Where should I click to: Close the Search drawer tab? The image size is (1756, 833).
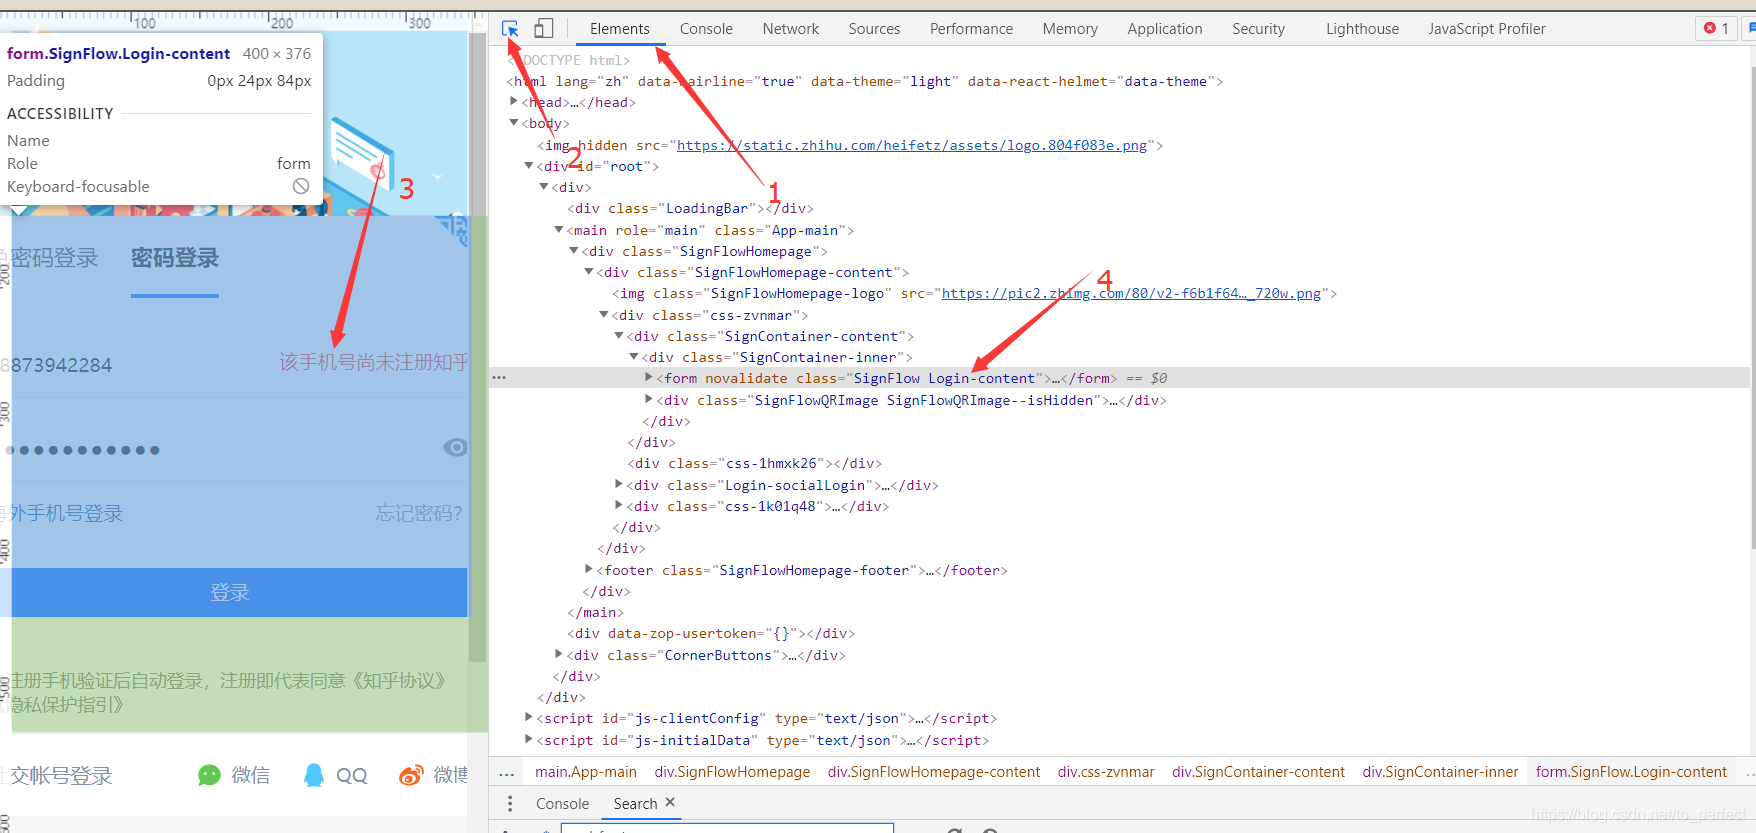pos(670,802)
